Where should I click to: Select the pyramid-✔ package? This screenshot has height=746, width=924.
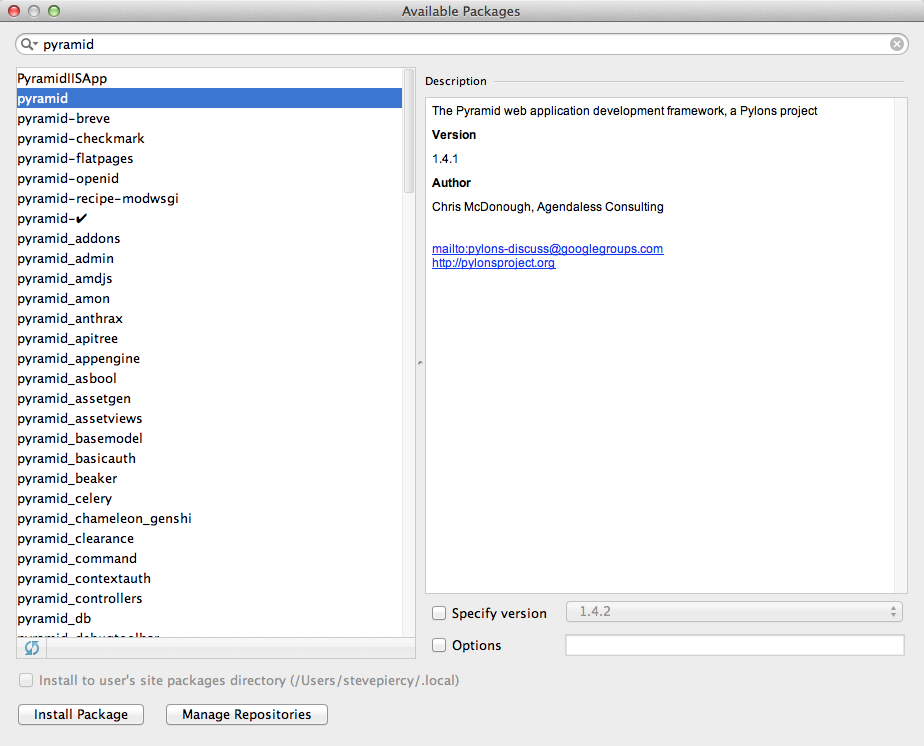click(x=209, y=219)
